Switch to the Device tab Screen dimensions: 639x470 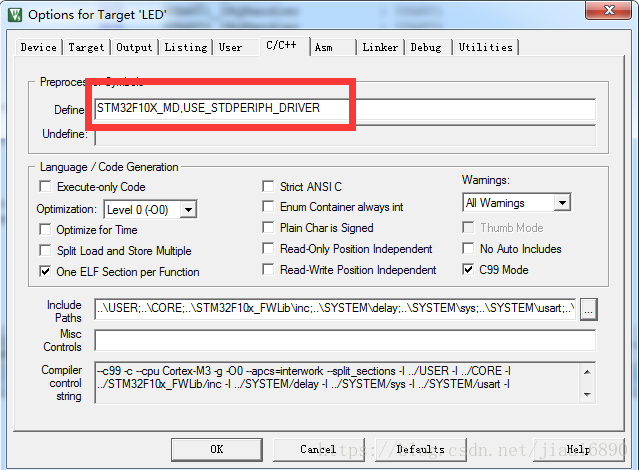[x=39, y=47]
